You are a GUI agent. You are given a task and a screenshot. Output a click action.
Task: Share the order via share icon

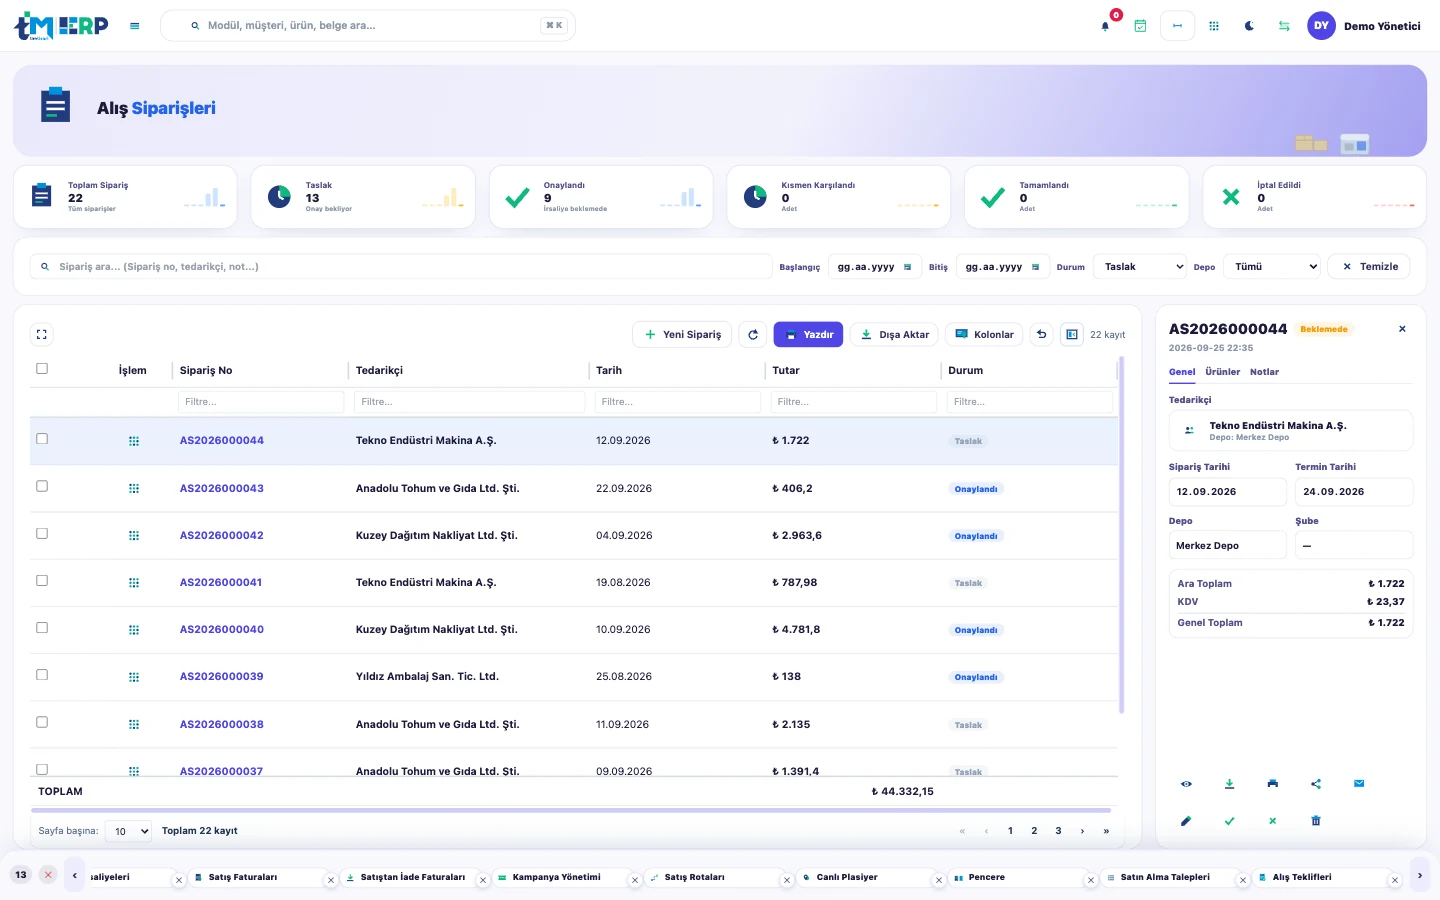[1316, 784]
